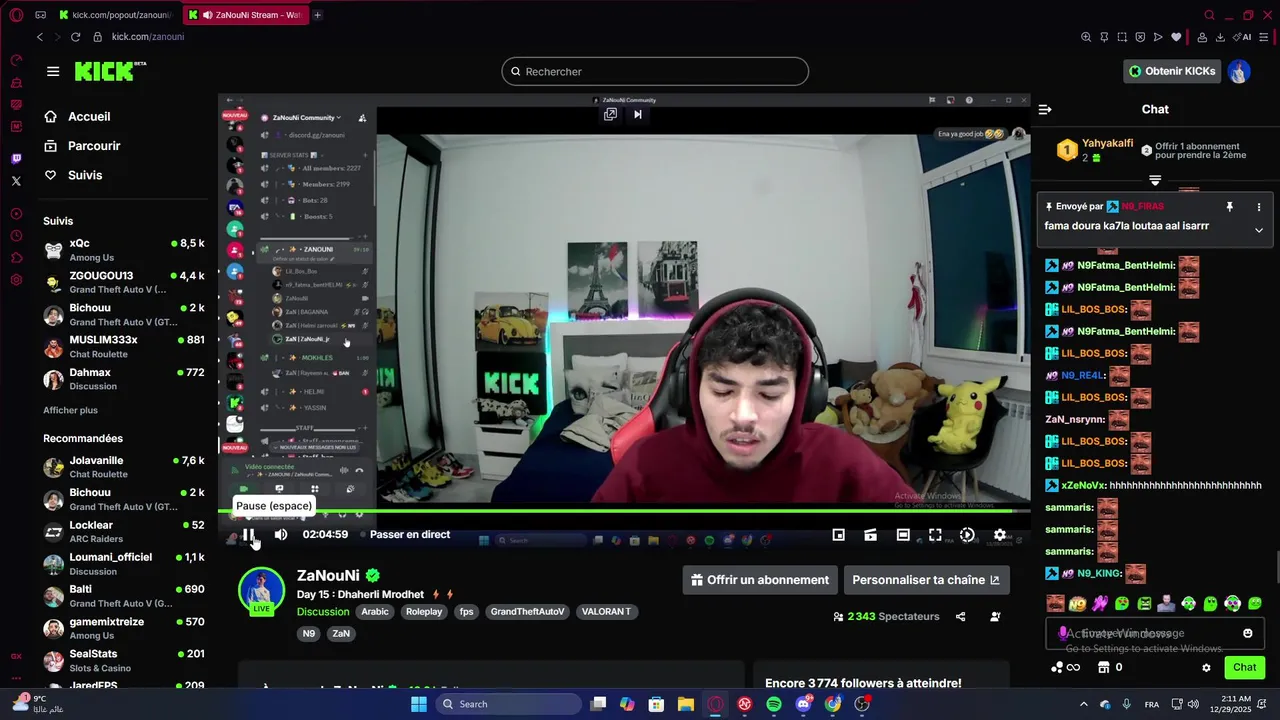The image size is (1280, 720).
Task: Enter fullscreen mode in video player
Action: tap(935, 535)
